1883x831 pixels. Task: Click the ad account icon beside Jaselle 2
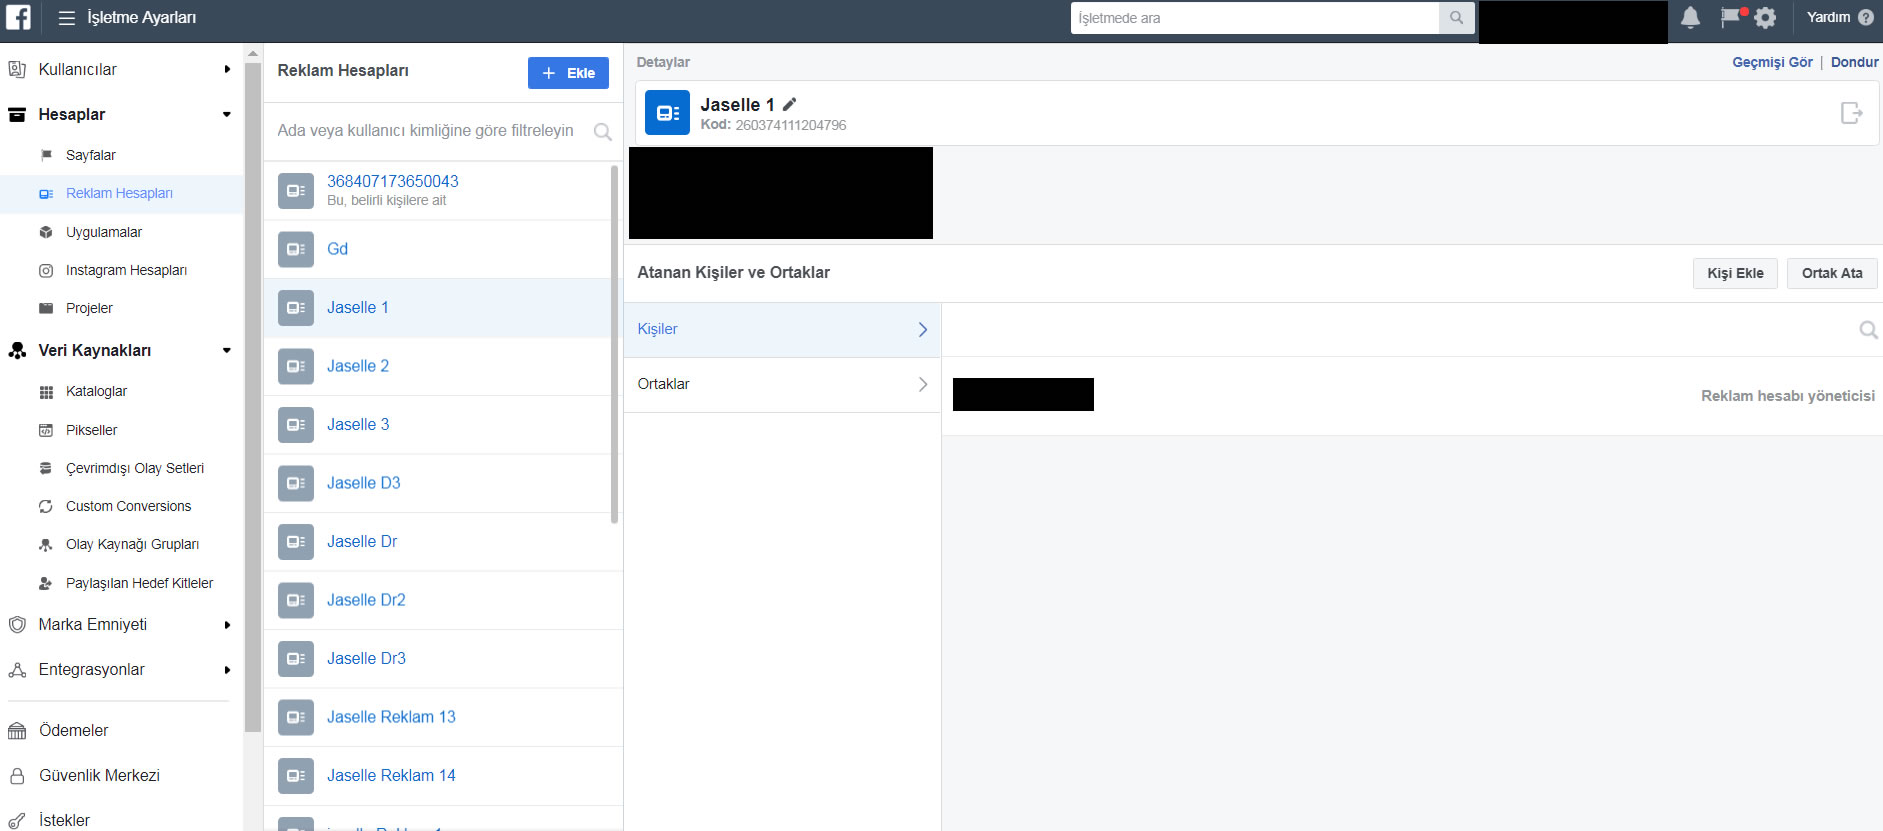coord(296,366)
